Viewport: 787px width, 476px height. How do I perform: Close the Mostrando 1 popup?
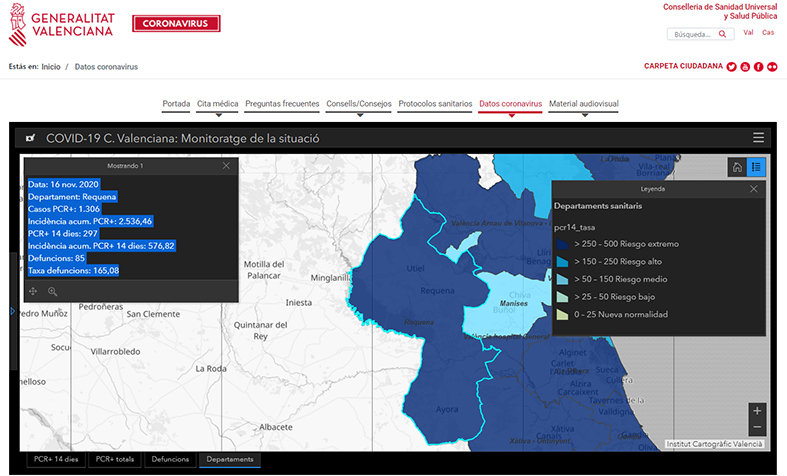tap(226, 165)
